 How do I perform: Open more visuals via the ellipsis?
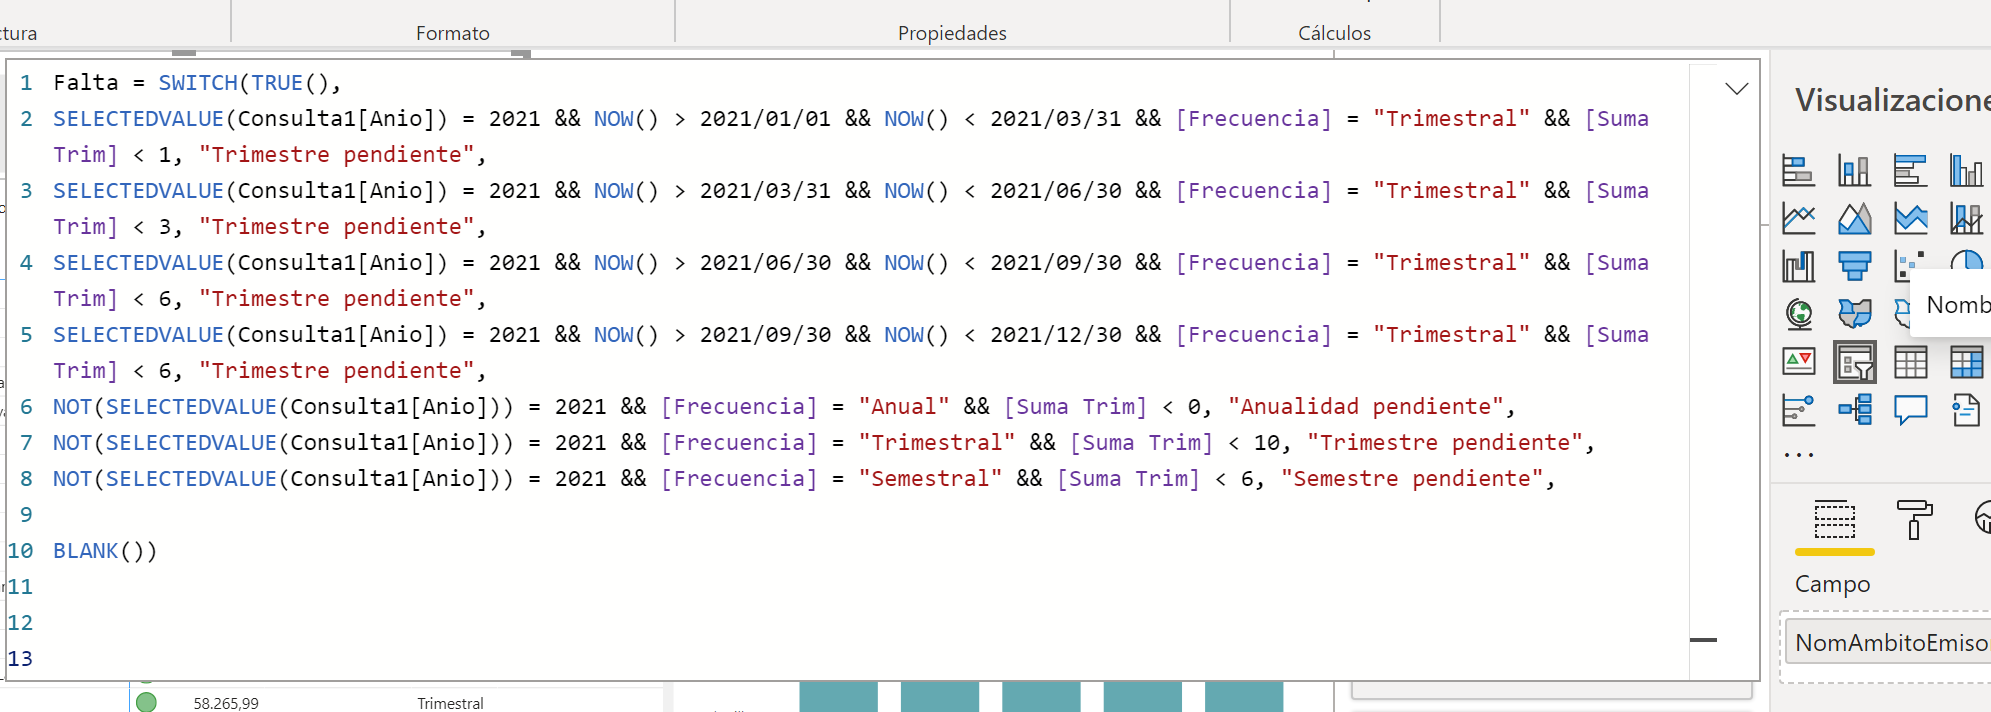(x=1798, y=455)
